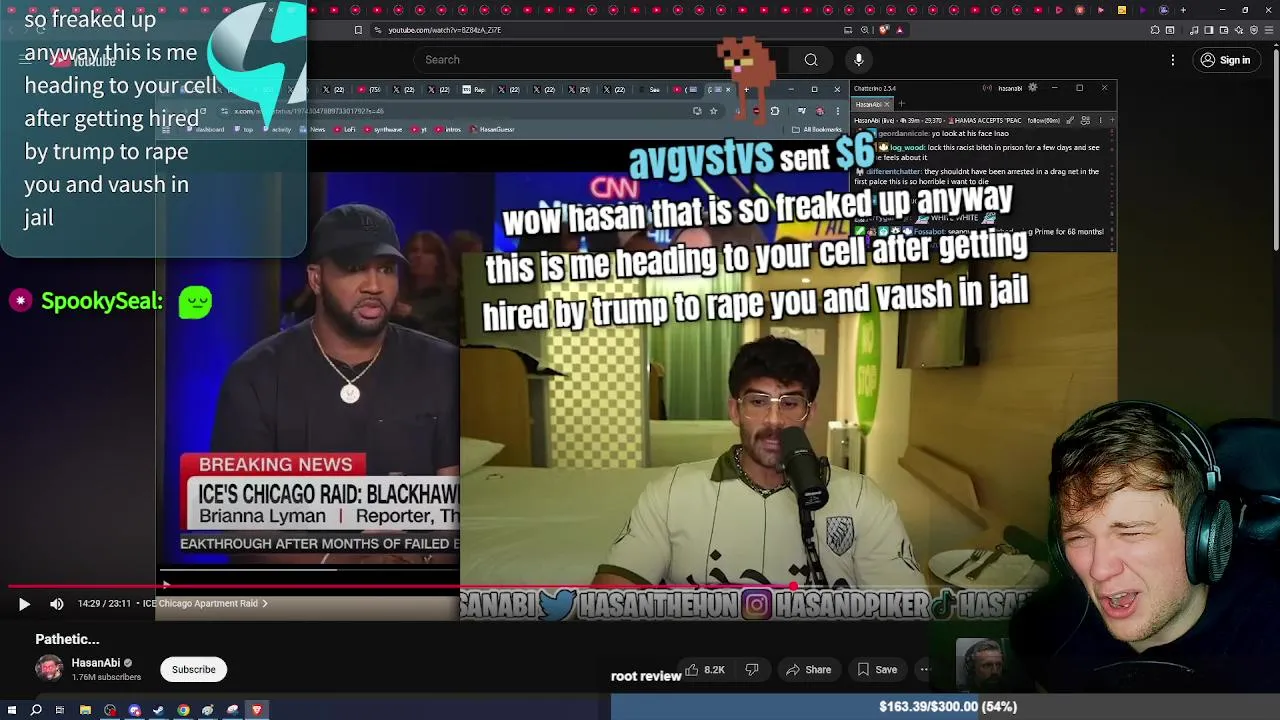Image resolution: width=1280 pixels, height=720 pixels.
Task: Open the synthwave bookmark
Action: [383, 129]
